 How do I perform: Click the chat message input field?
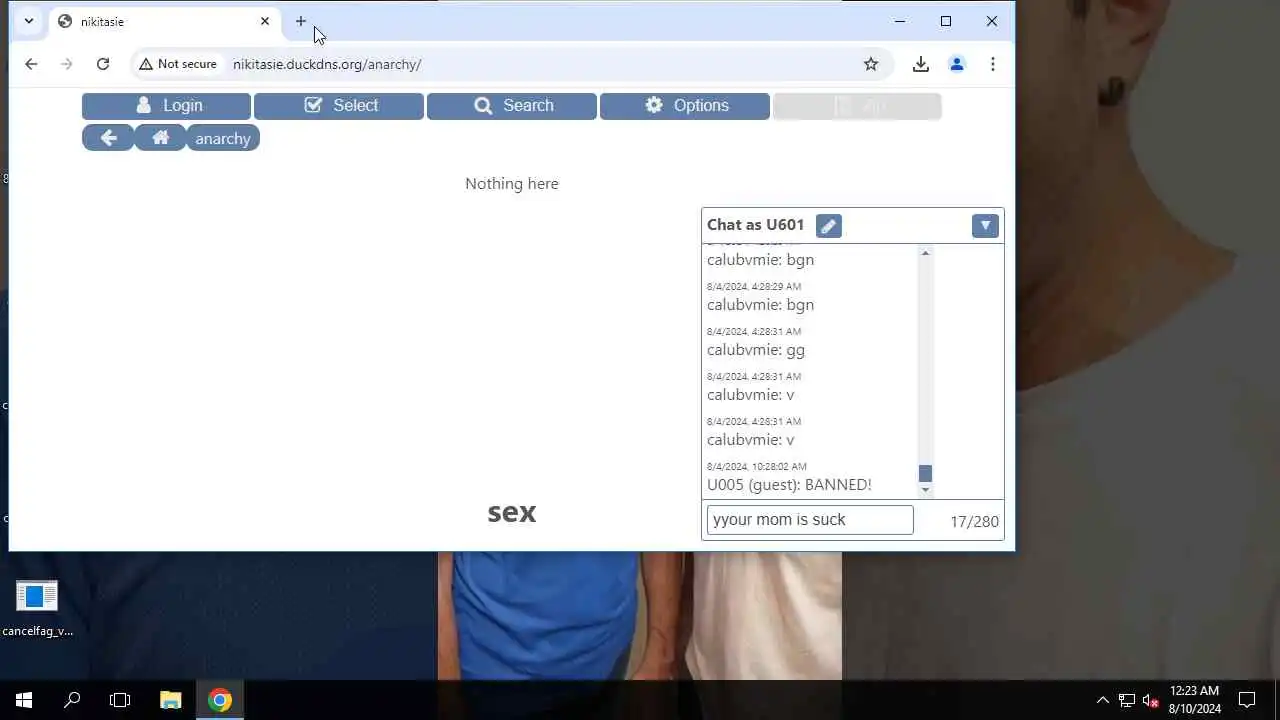pyautogui.click(x=810, y=520)
